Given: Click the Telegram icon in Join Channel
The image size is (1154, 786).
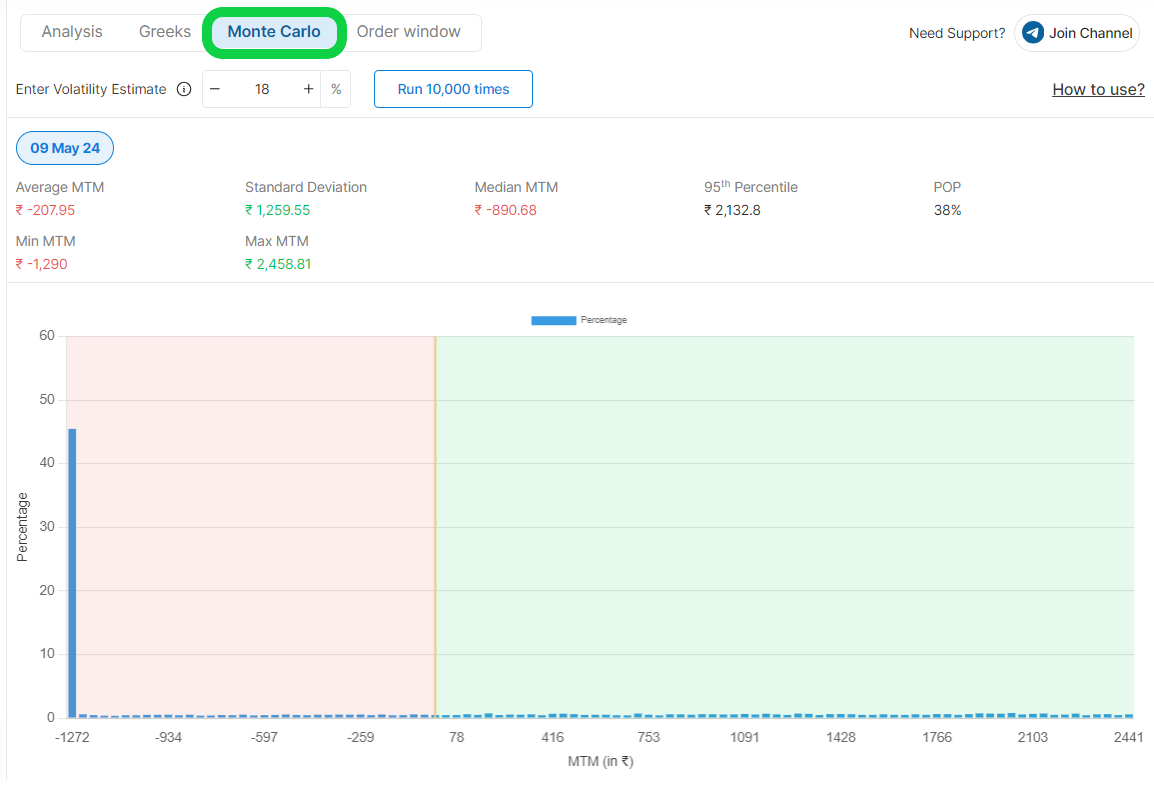Looking at the screenshot, I should tap(1033, 32).
